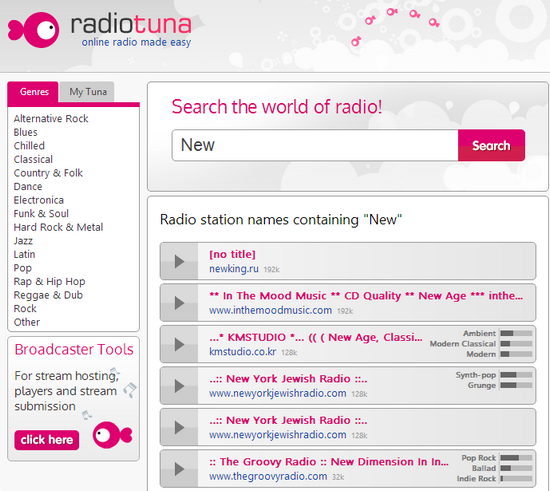The image size is (550, 491).
Task: Switch to the Genres tab
Action: (34, 92)
